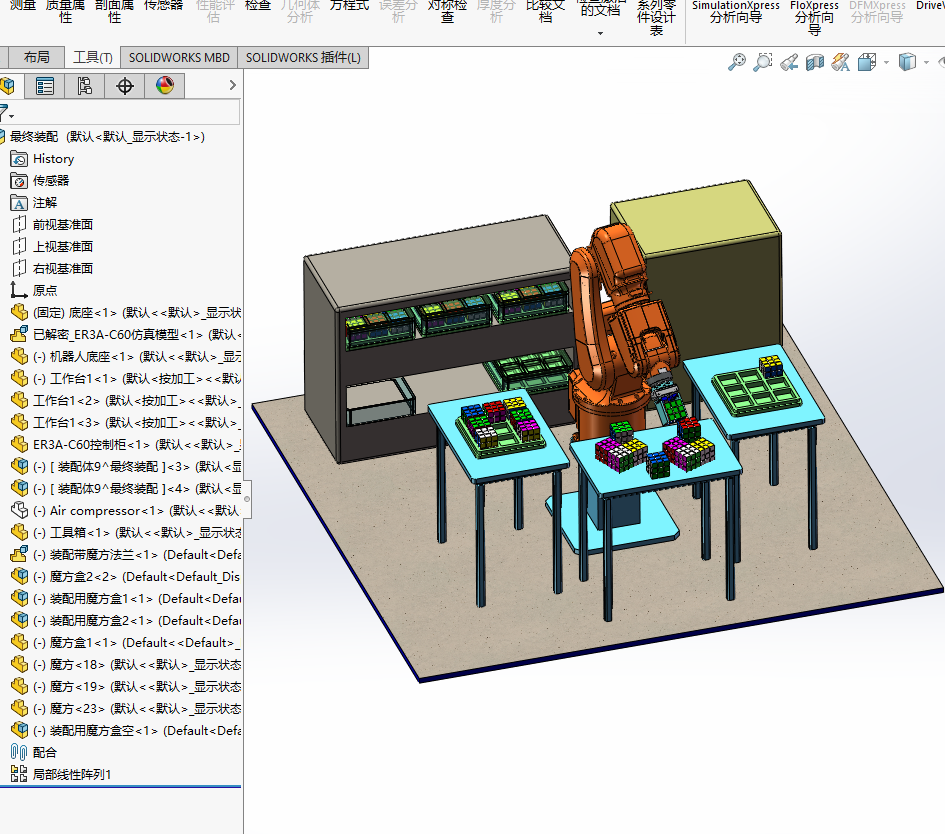Click the Zoom to Area icon
This screenshot has height=834, width=945.
(x=763, y=63)
